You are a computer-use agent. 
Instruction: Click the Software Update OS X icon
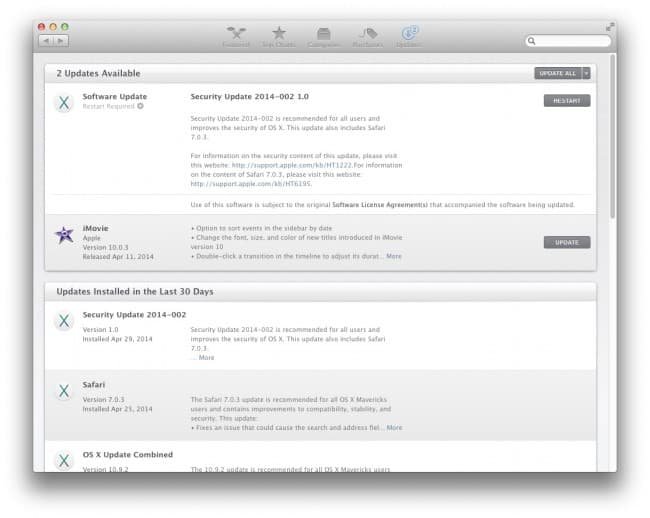coord(64,102)
